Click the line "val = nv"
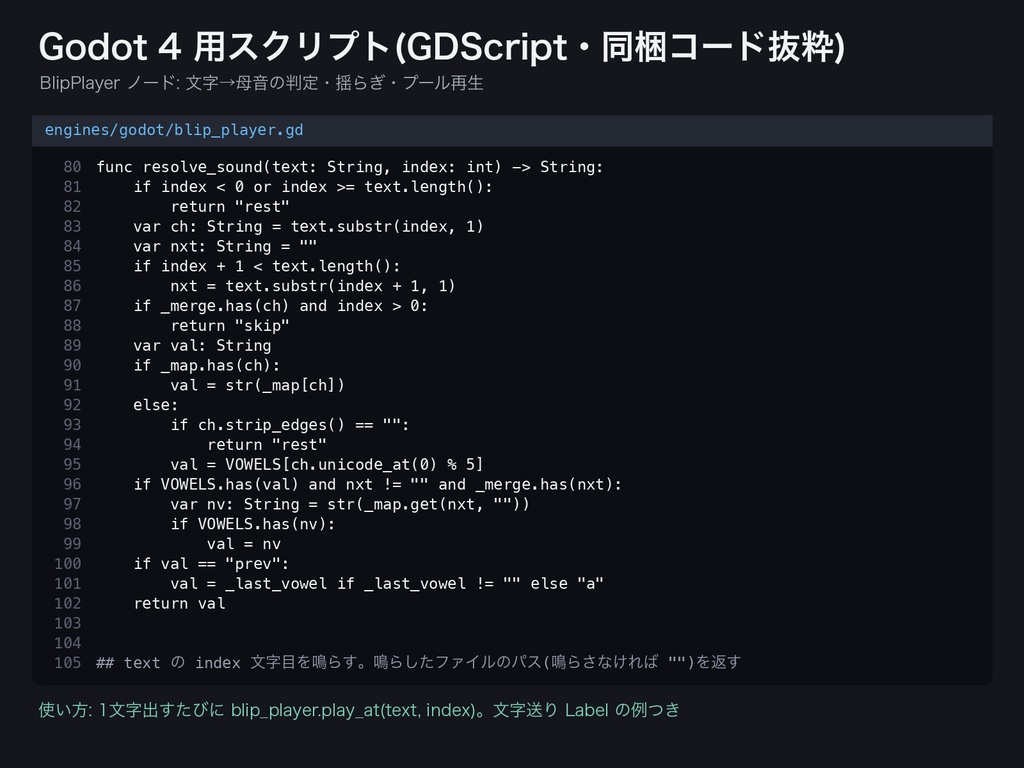The image size is (1024, 768). 244,544
